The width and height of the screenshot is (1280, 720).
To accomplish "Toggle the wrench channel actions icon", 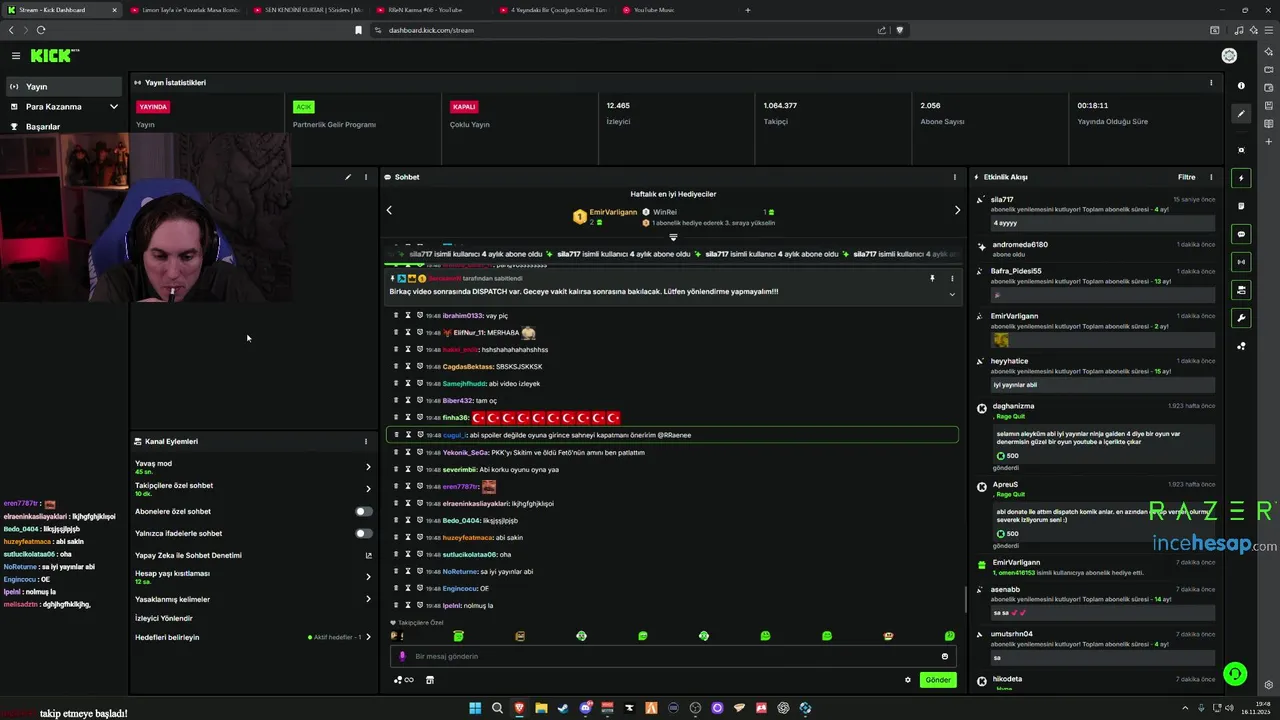I will click(1241, 318).
